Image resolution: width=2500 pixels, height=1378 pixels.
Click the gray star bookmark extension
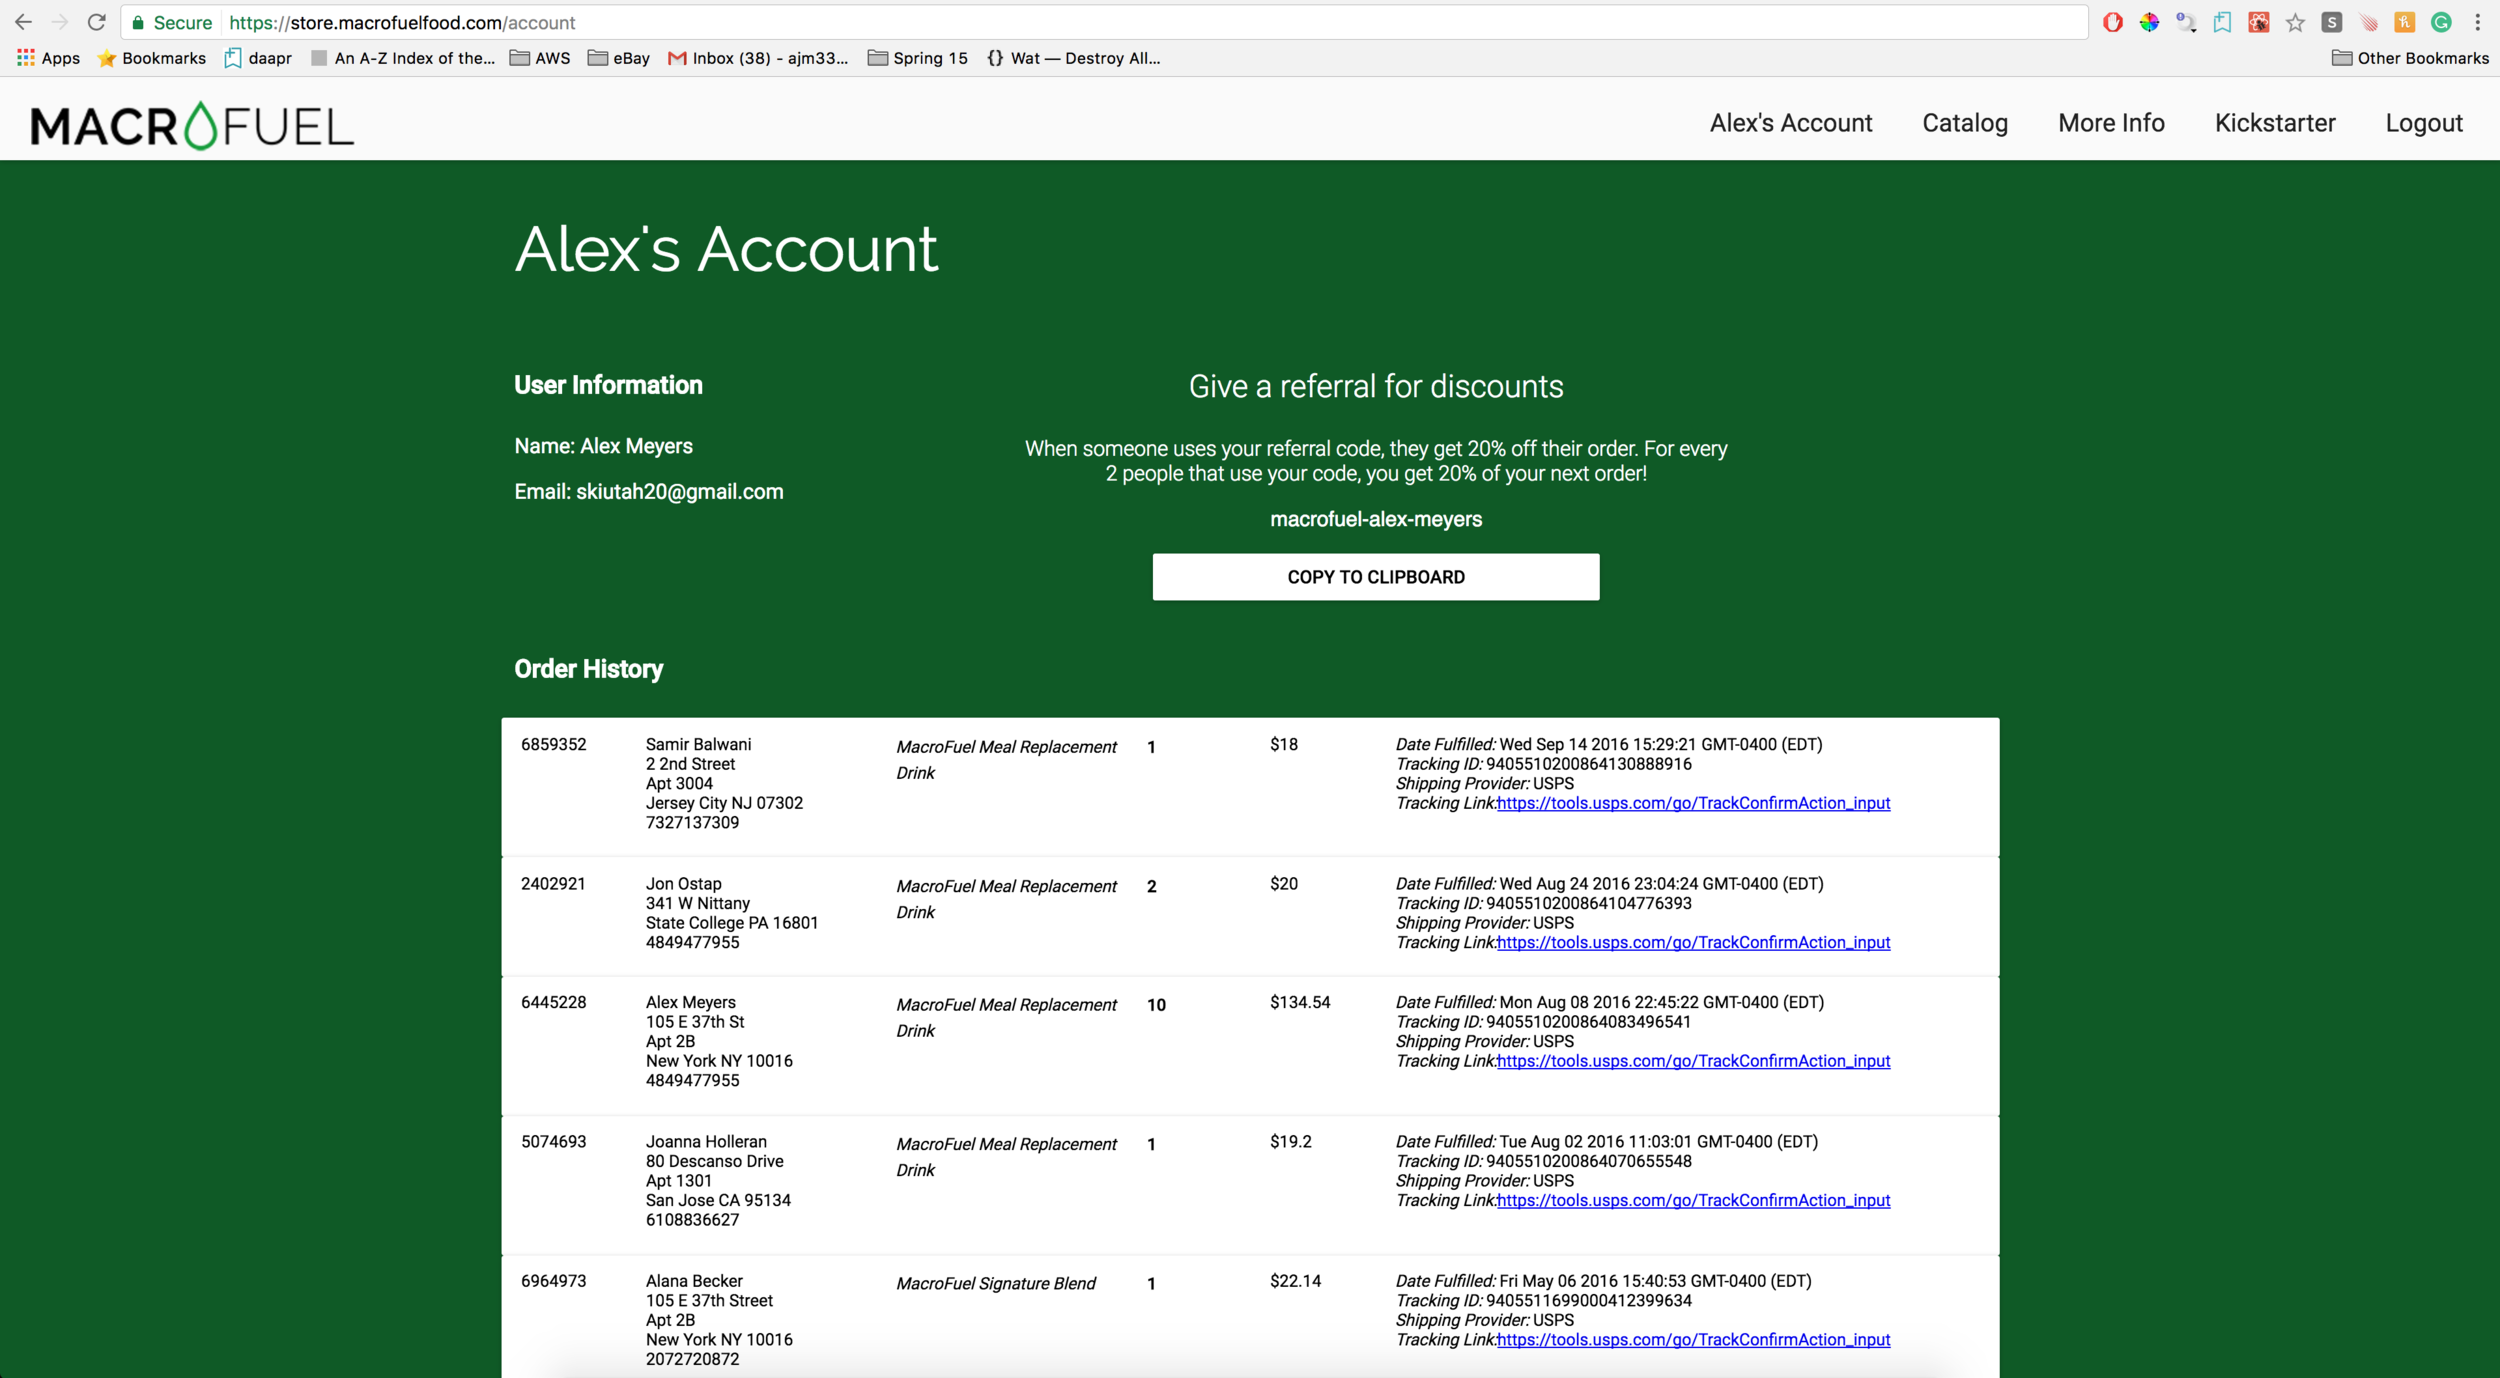tap(2295, 22)
